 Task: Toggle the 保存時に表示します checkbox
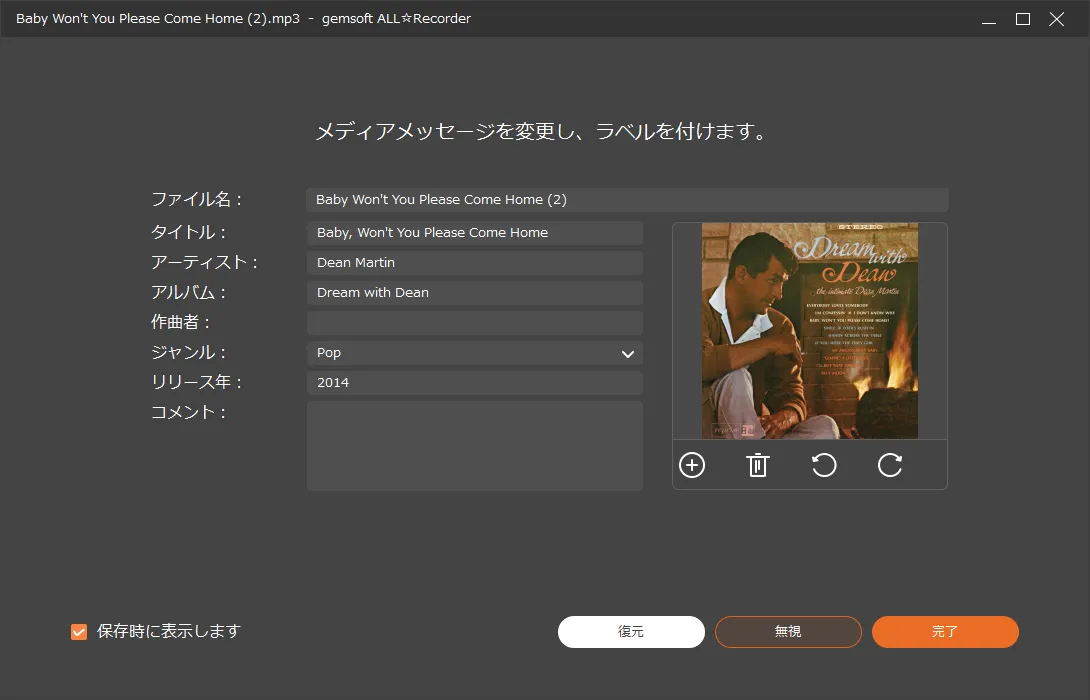coord(79,632)
